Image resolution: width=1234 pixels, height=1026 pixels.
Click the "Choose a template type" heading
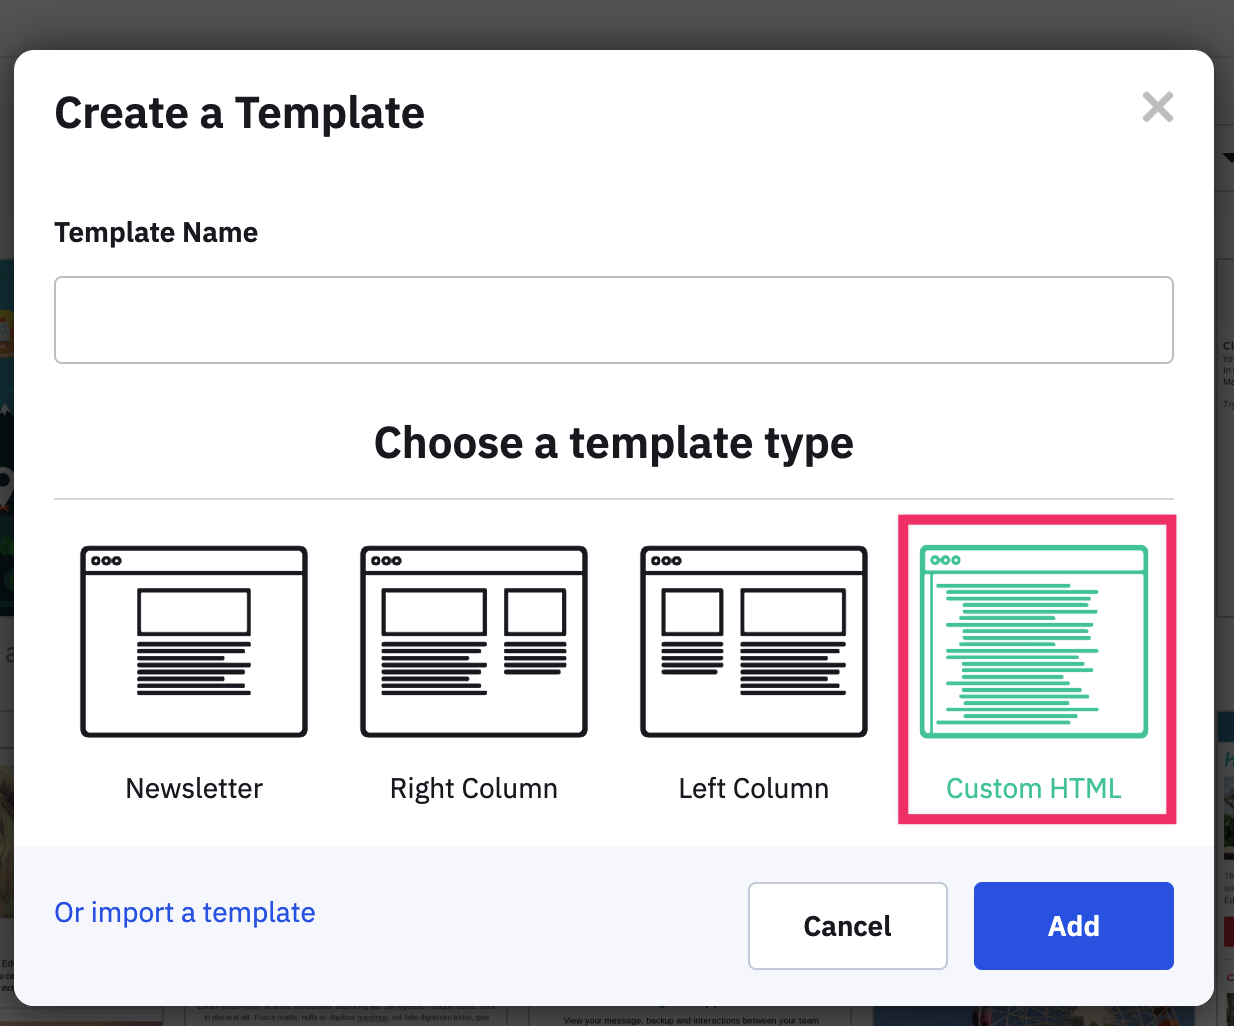pyautogui.click(x=613, y=442)
